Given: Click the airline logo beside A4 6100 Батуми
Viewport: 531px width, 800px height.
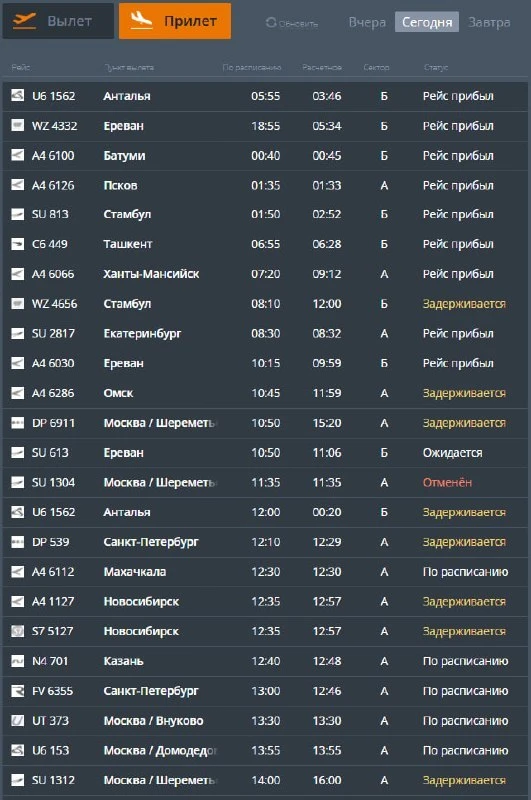Looking at the screenshot, I should pos(17,155).
